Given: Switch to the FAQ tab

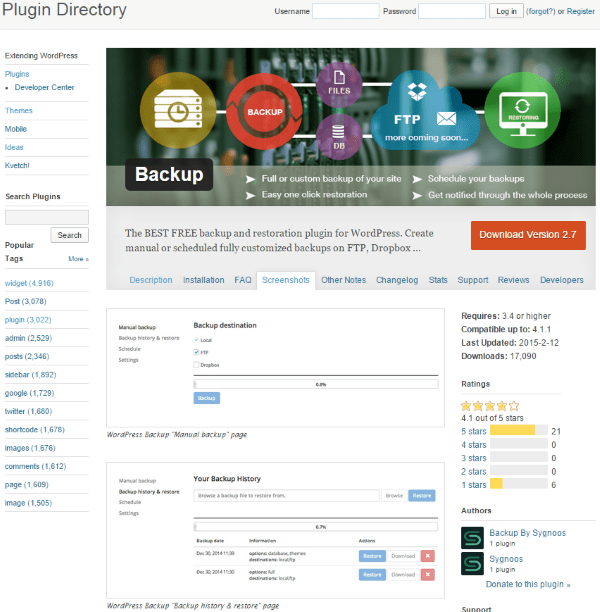Looking at the screenshot, I should click(243, 280).
